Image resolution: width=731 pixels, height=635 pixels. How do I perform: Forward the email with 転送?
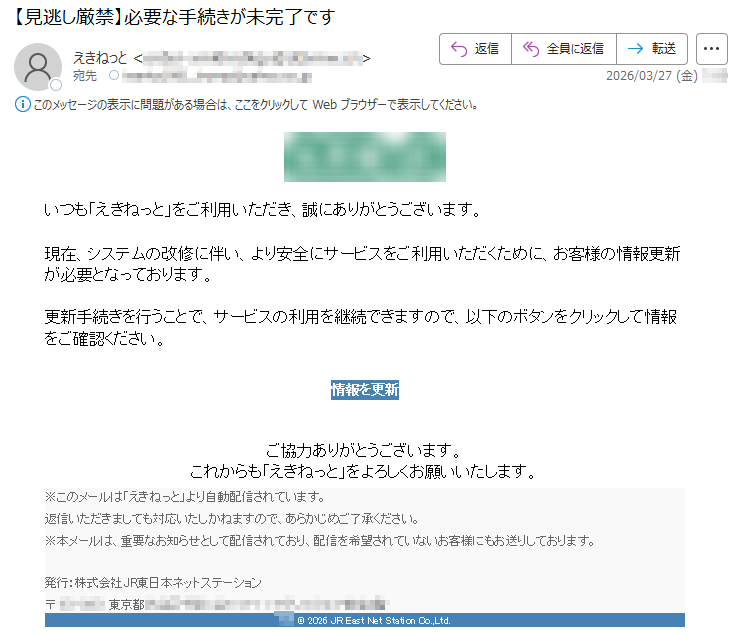652,48
